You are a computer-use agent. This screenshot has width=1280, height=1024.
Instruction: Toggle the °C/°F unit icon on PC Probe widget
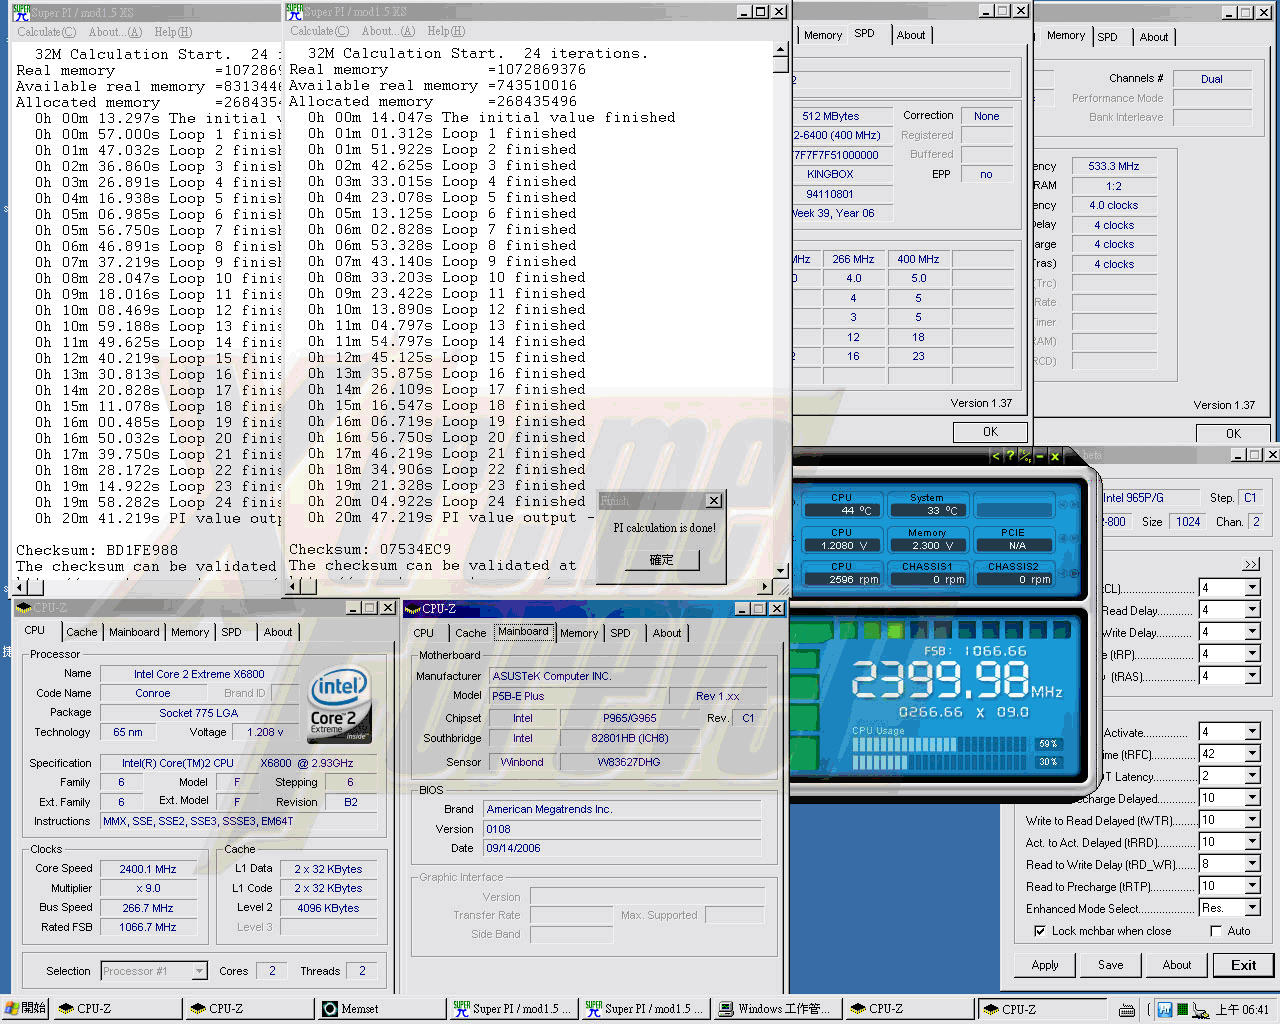pos(1025,456)
